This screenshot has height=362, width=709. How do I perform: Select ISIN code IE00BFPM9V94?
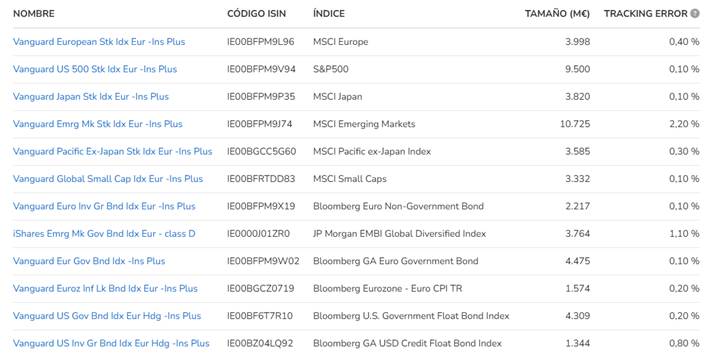coord(261,69)
